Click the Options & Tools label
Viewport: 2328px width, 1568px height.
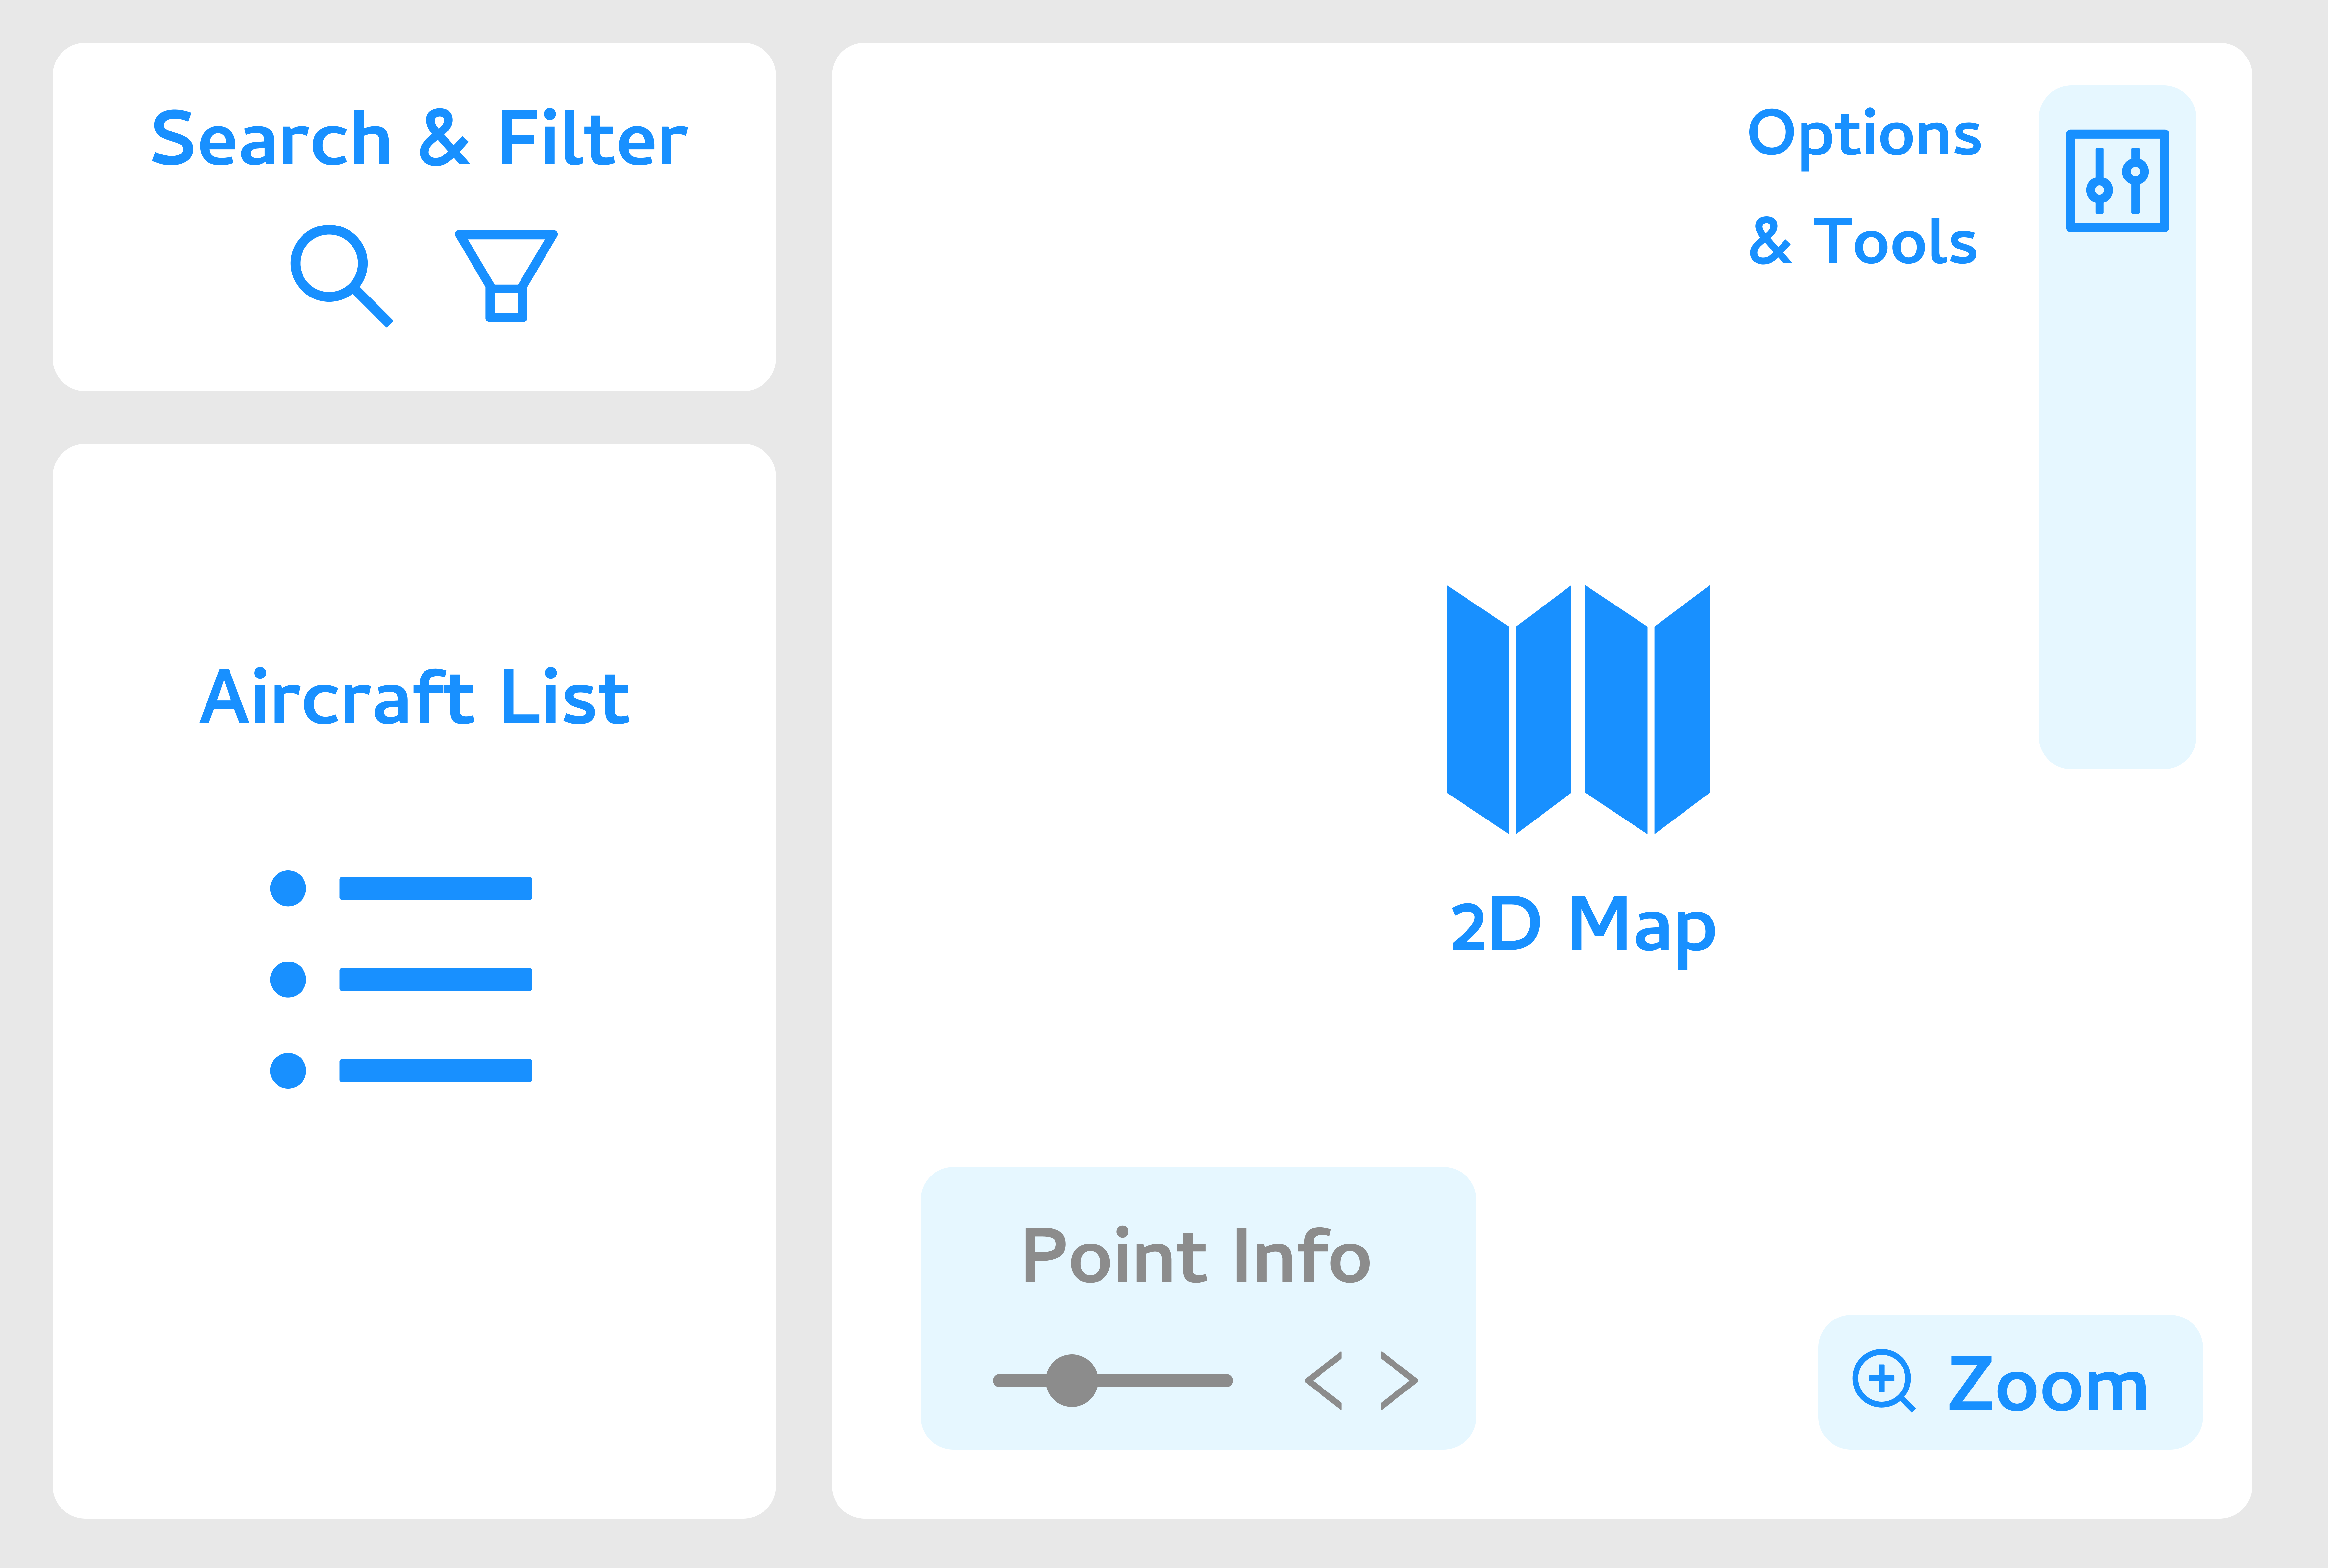(1864, 188)
